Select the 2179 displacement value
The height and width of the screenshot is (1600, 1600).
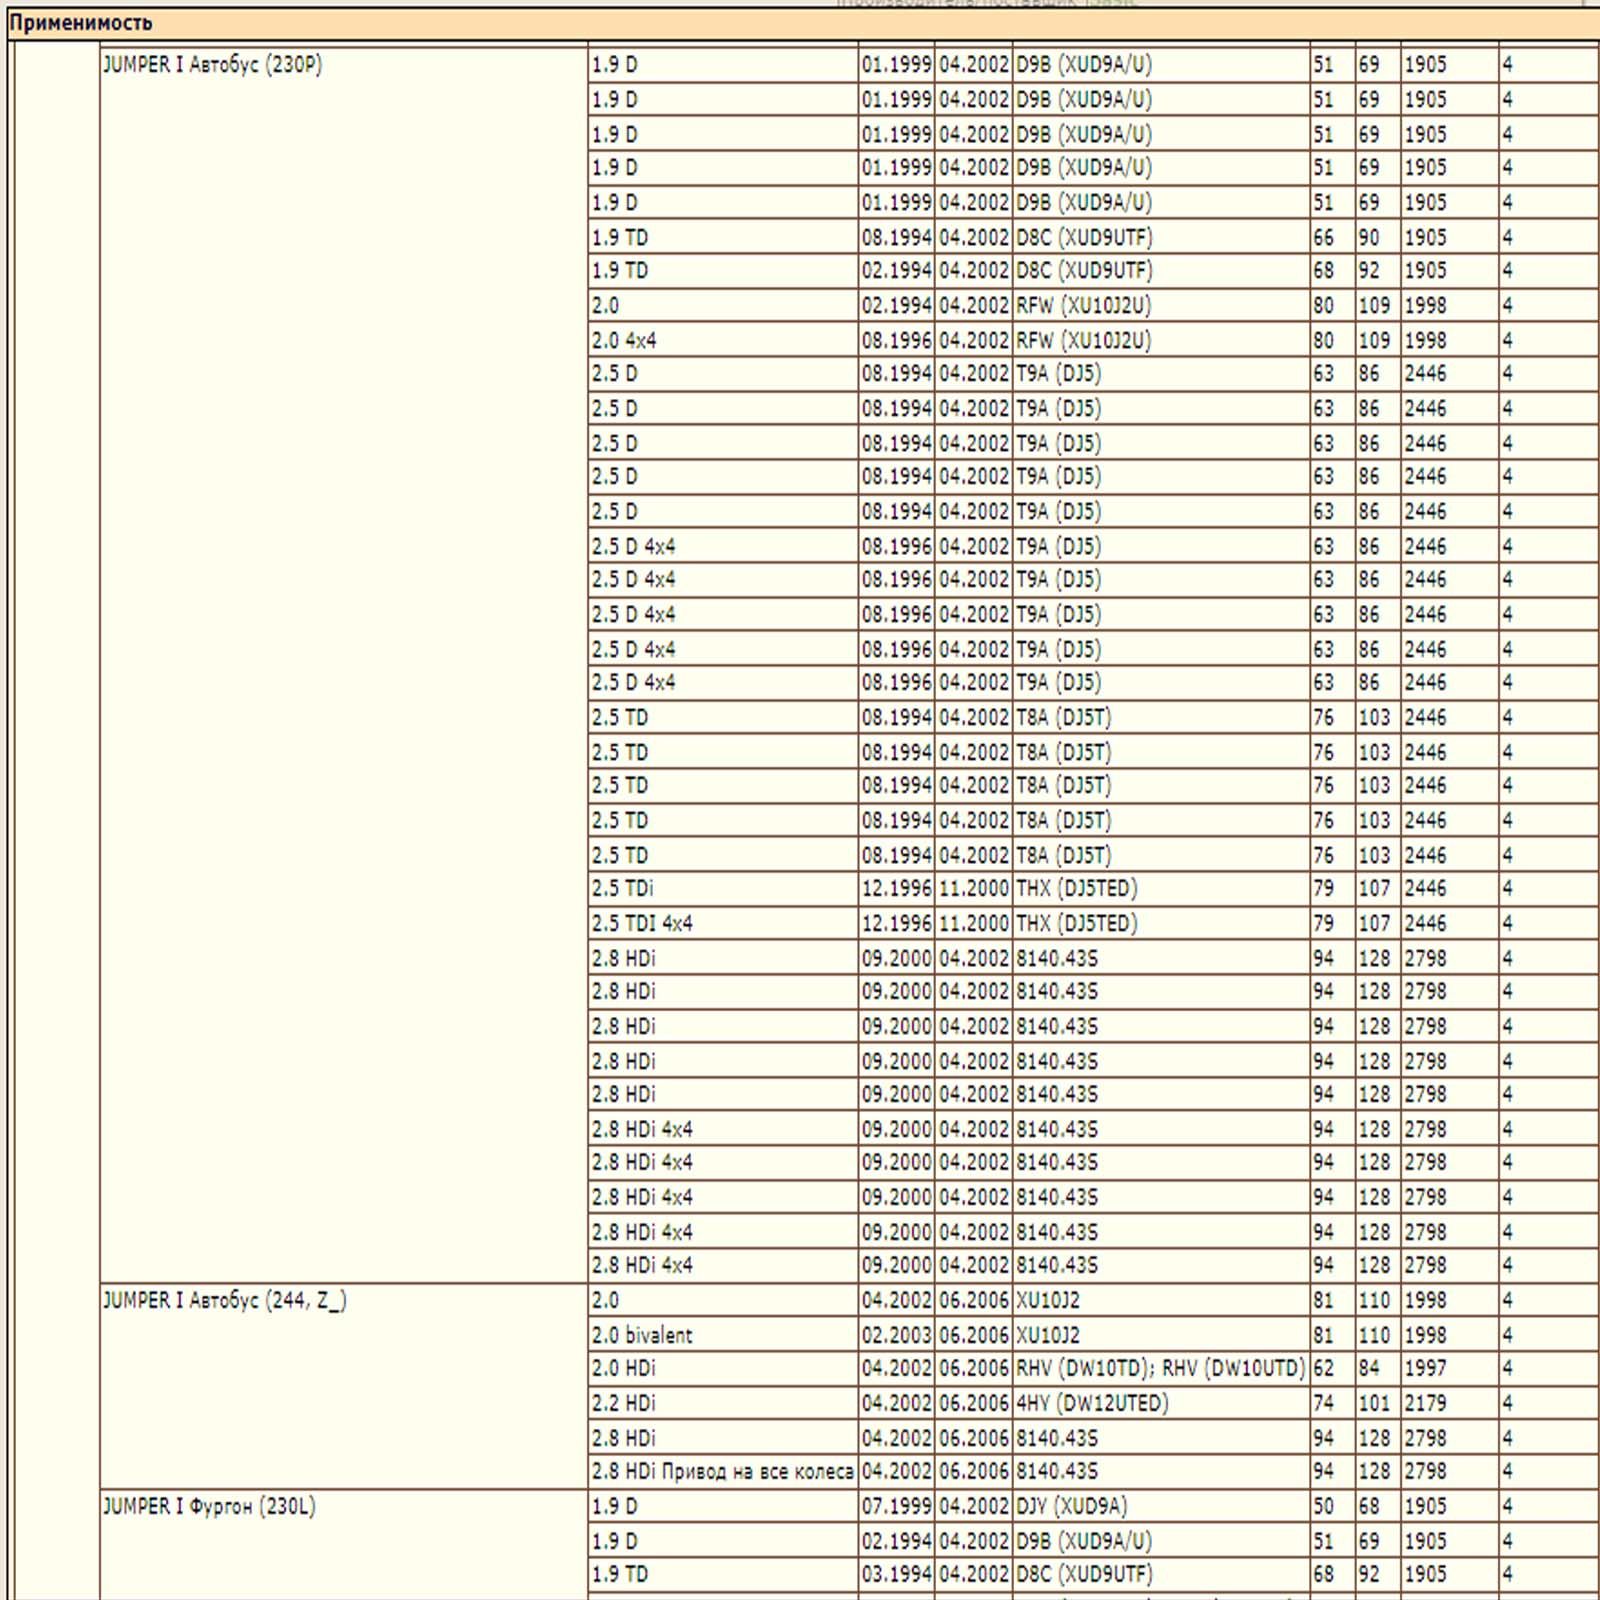[1449, 1403]
